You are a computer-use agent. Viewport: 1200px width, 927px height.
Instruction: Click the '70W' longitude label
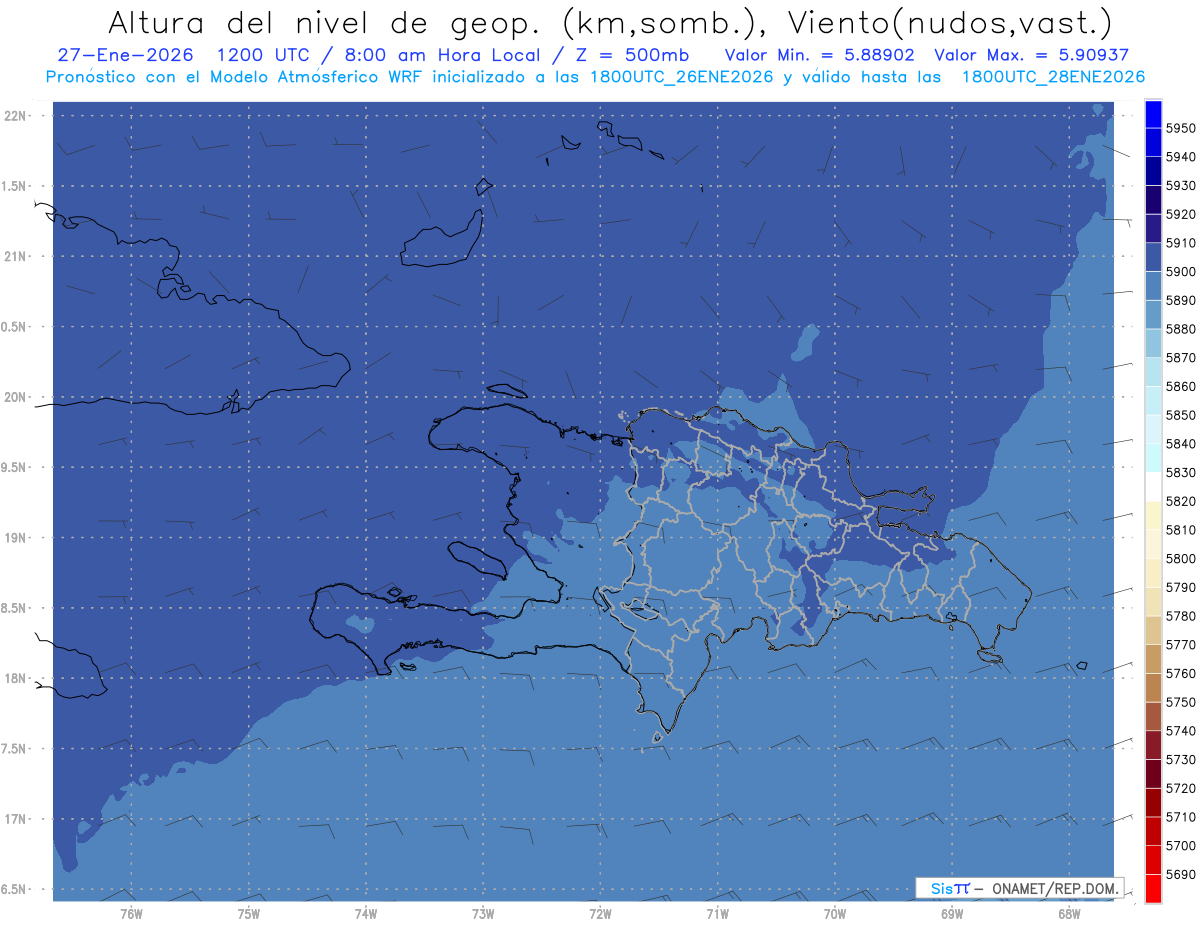click(834, 913)
